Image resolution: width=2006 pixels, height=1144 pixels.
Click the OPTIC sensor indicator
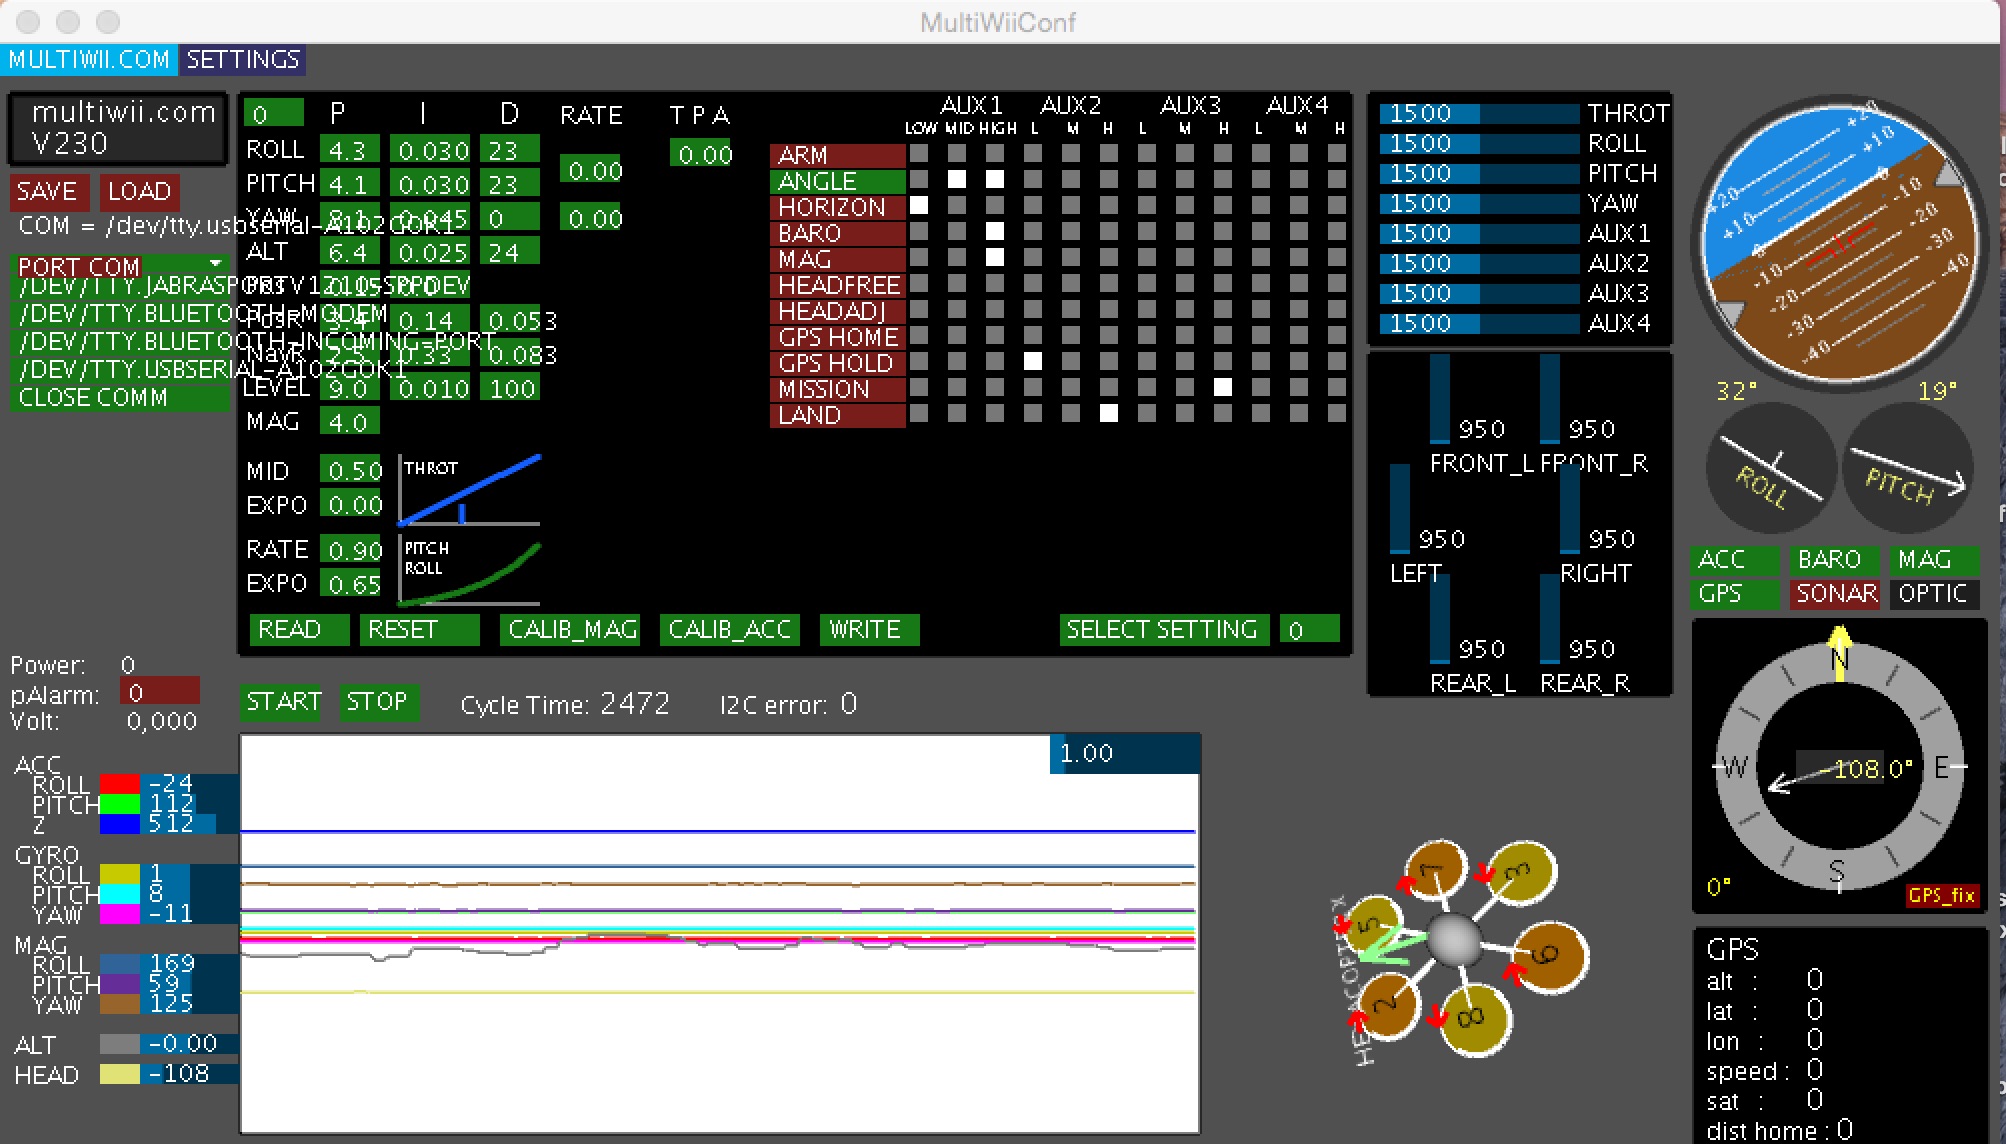pos(1935,593)
